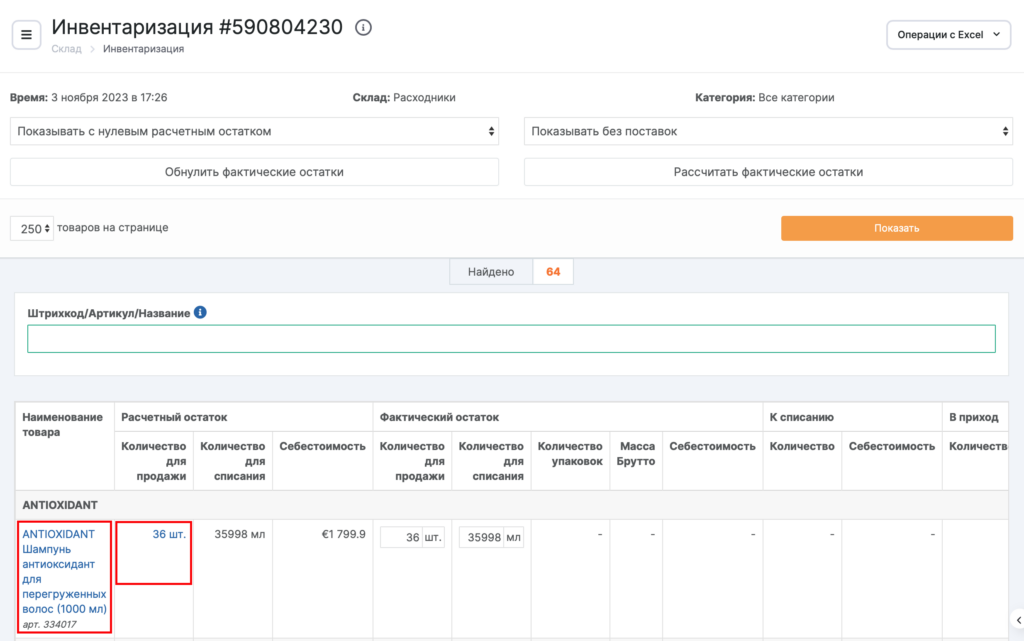Viewport: 1024px width, 641px height.
Task: Open the Операции с Excel dropdown
Action: click(948, 34)
